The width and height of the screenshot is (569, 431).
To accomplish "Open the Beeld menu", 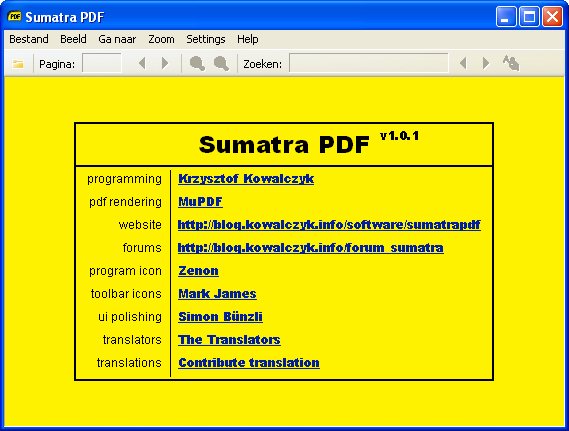I will click(74, 39).
